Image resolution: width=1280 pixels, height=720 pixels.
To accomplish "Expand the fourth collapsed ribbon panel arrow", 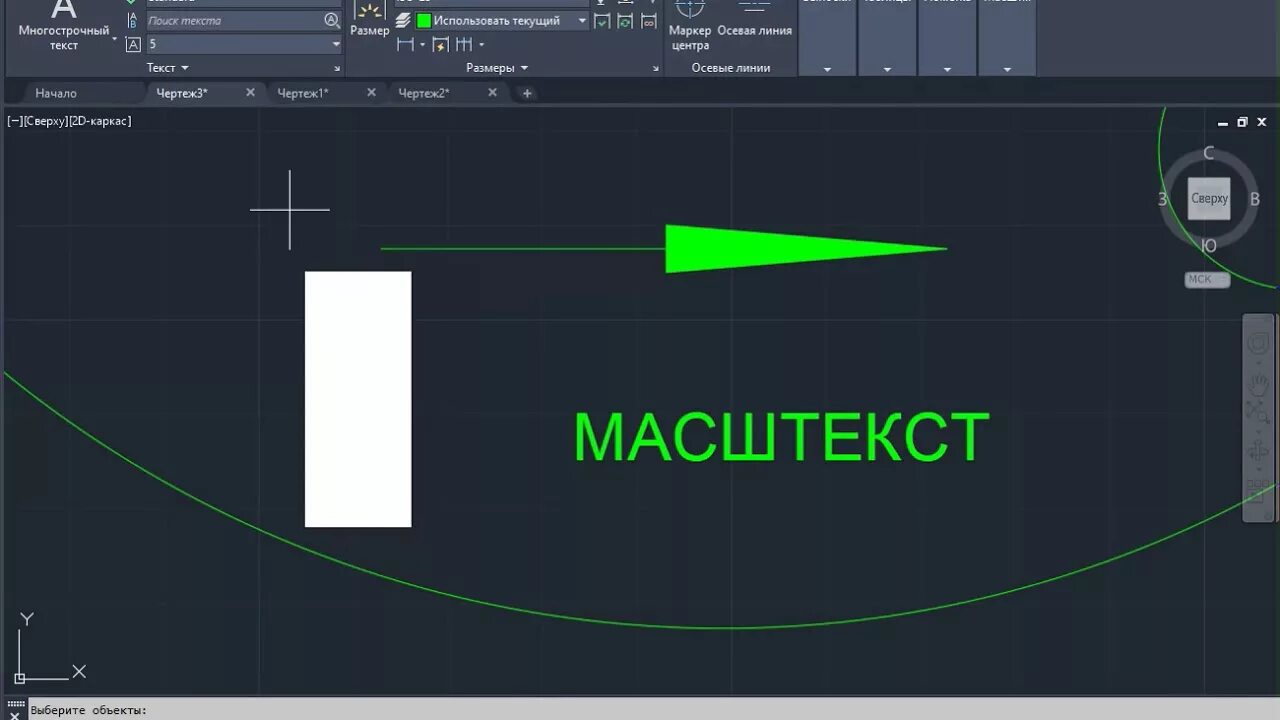I will click(1007, 69).
